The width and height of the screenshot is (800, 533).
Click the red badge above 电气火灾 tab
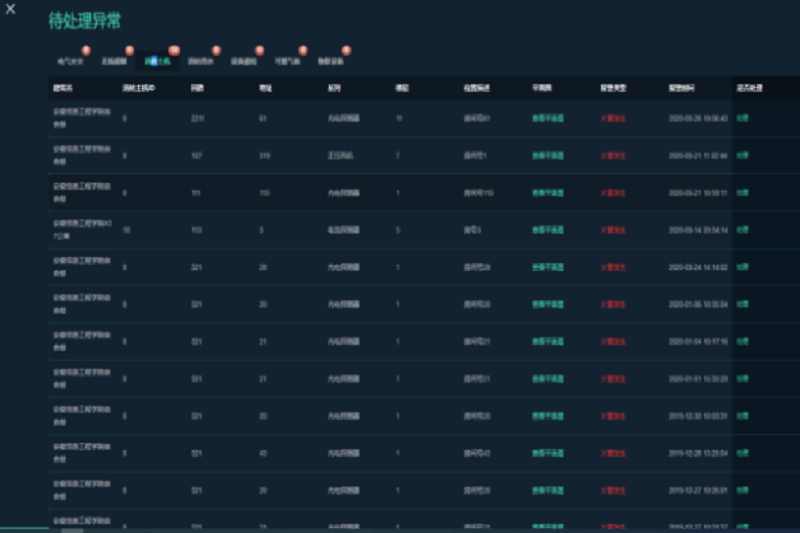(x=86, y=49)
